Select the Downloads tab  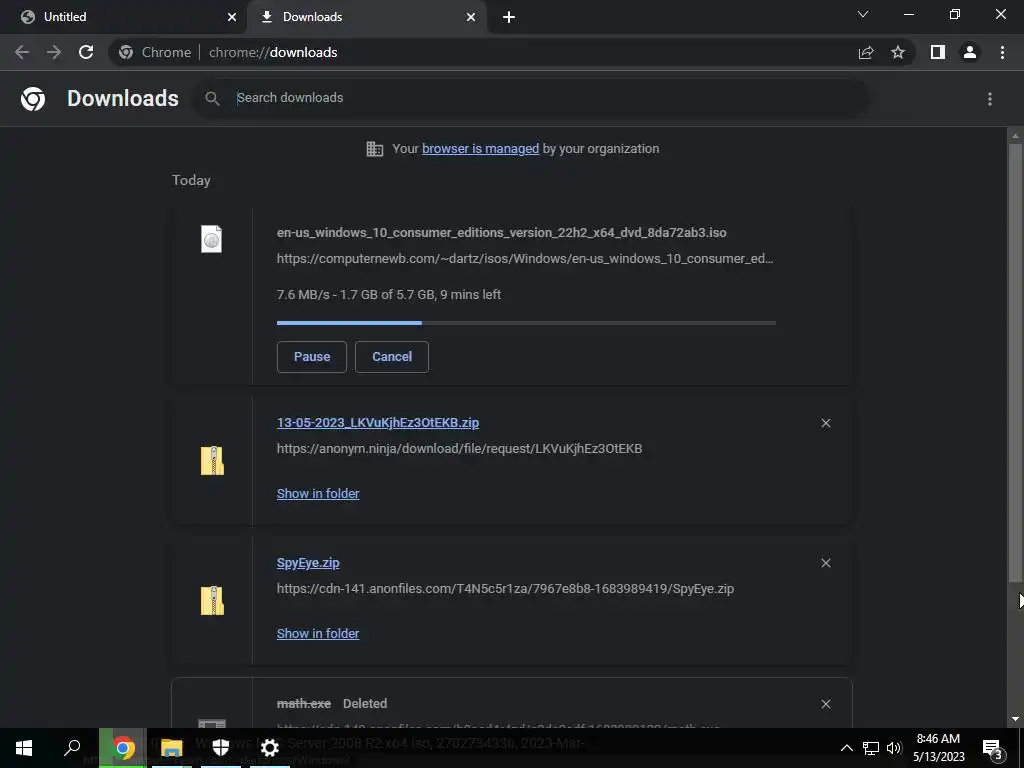pos(366,17)
